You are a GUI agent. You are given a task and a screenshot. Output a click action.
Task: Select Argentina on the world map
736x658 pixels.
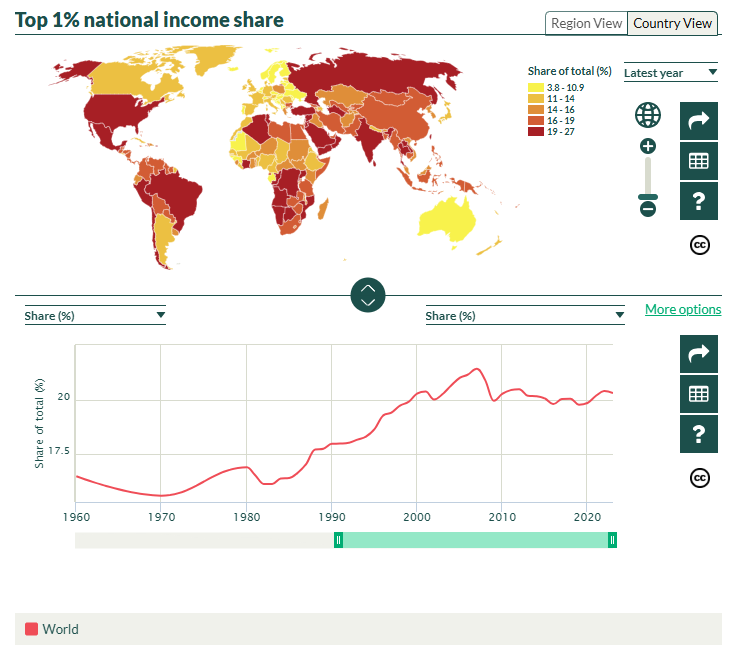[x=162, y=239]
